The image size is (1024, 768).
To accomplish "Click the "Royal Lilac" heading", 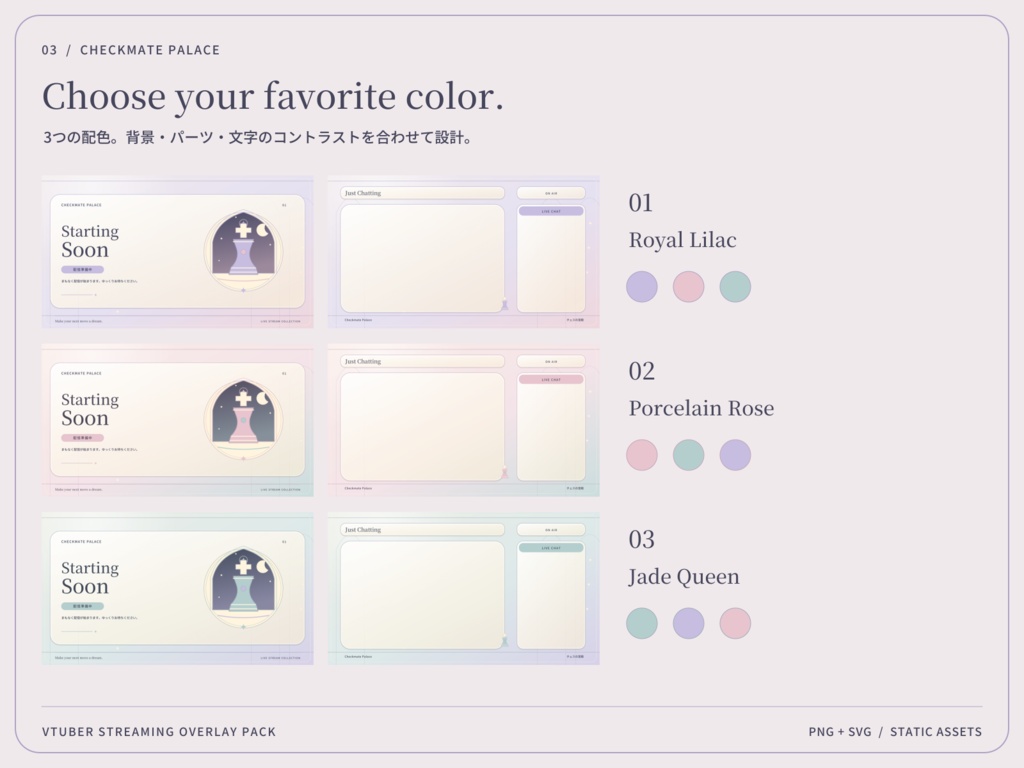I will 682,240.
